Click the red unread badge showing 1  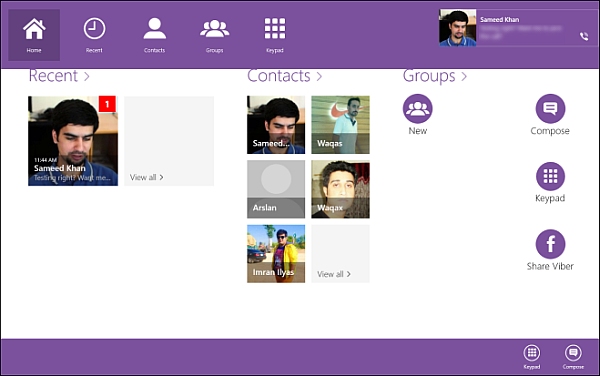[x=107, y=104]
